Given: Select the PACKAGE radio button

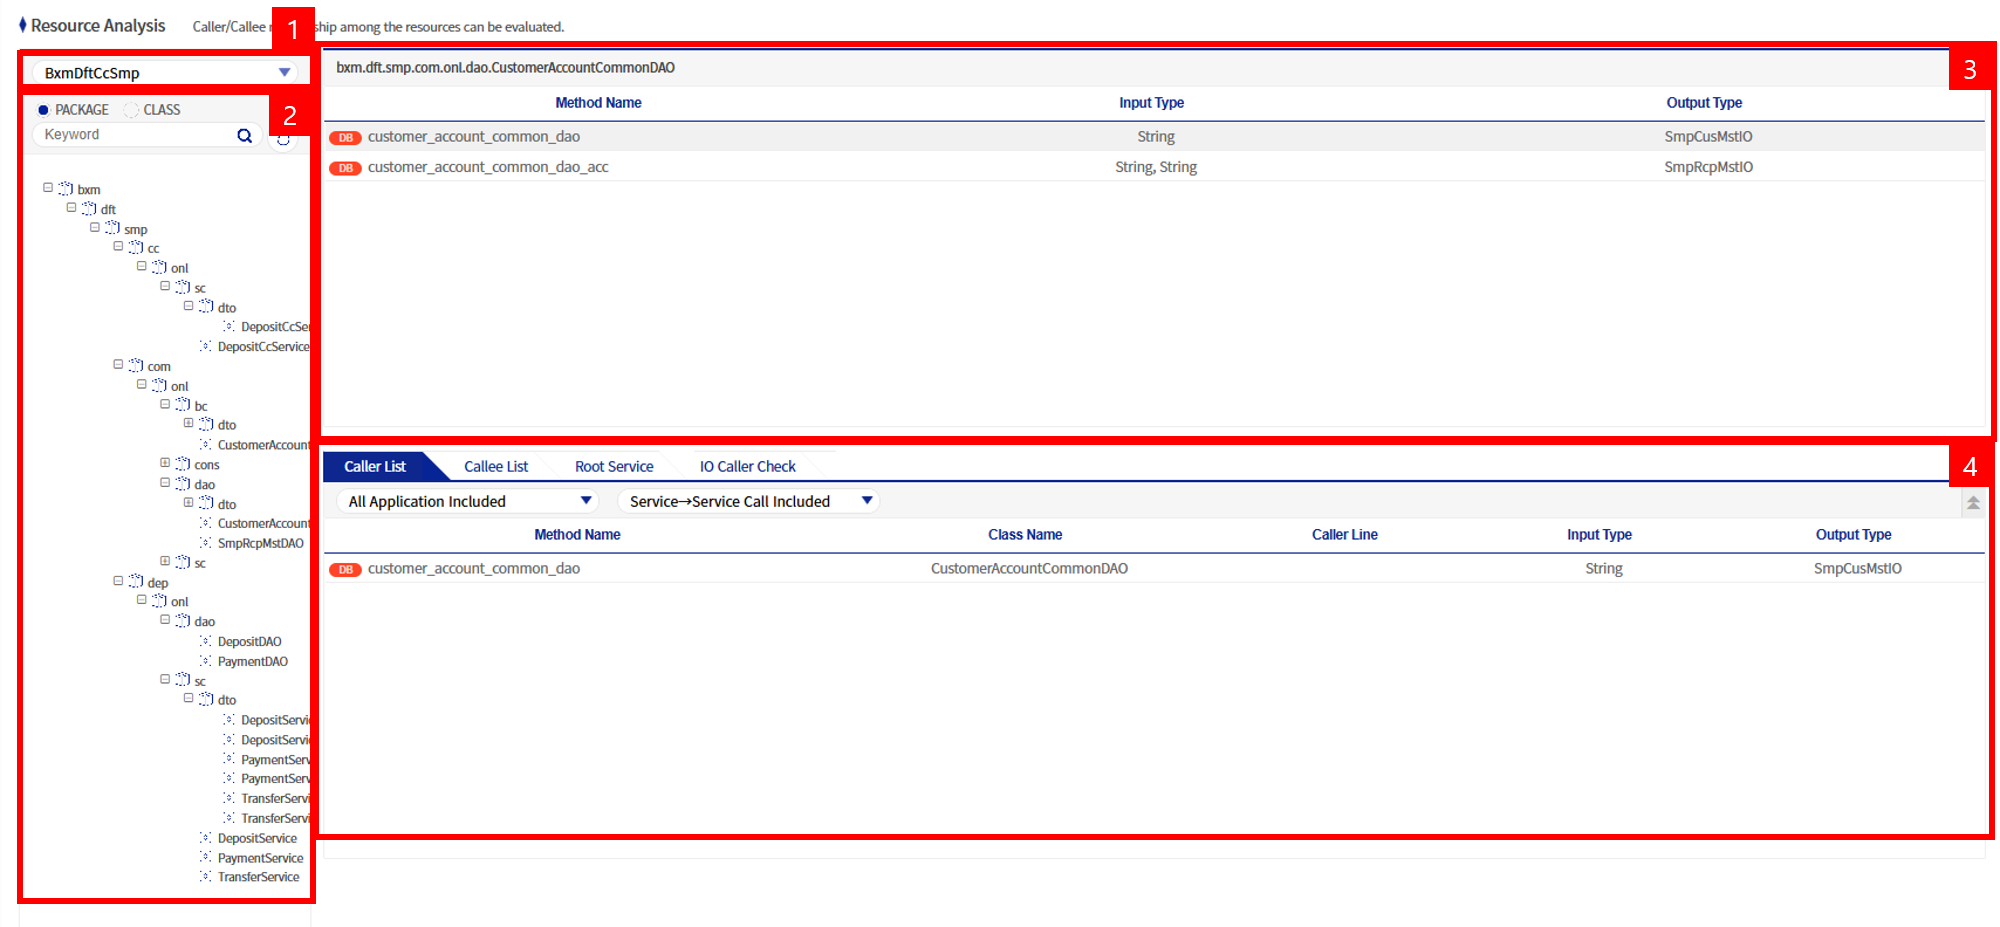Looking at the screenshot, I should (x=43, y=110).
